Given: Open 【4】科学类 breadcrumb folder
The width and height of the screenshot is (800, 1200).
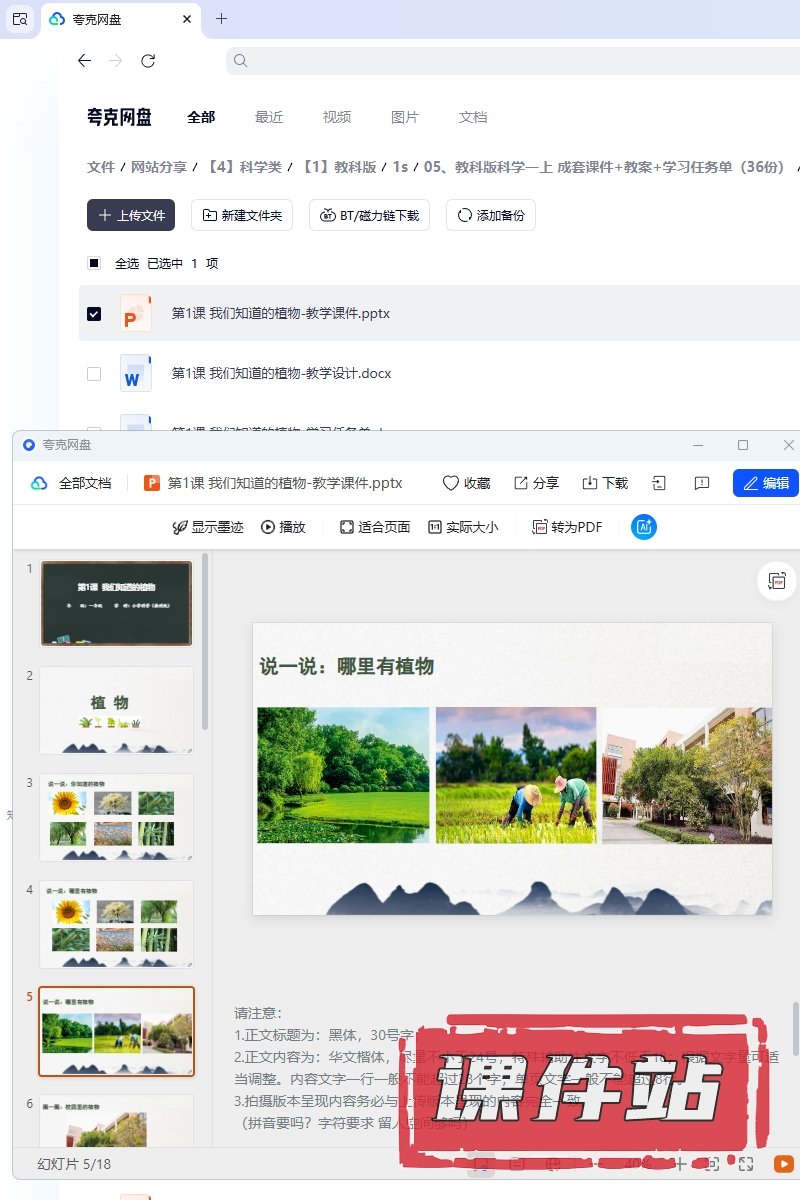Looking at the screenshot, I should pyautogui.click(x=245, y=167).
